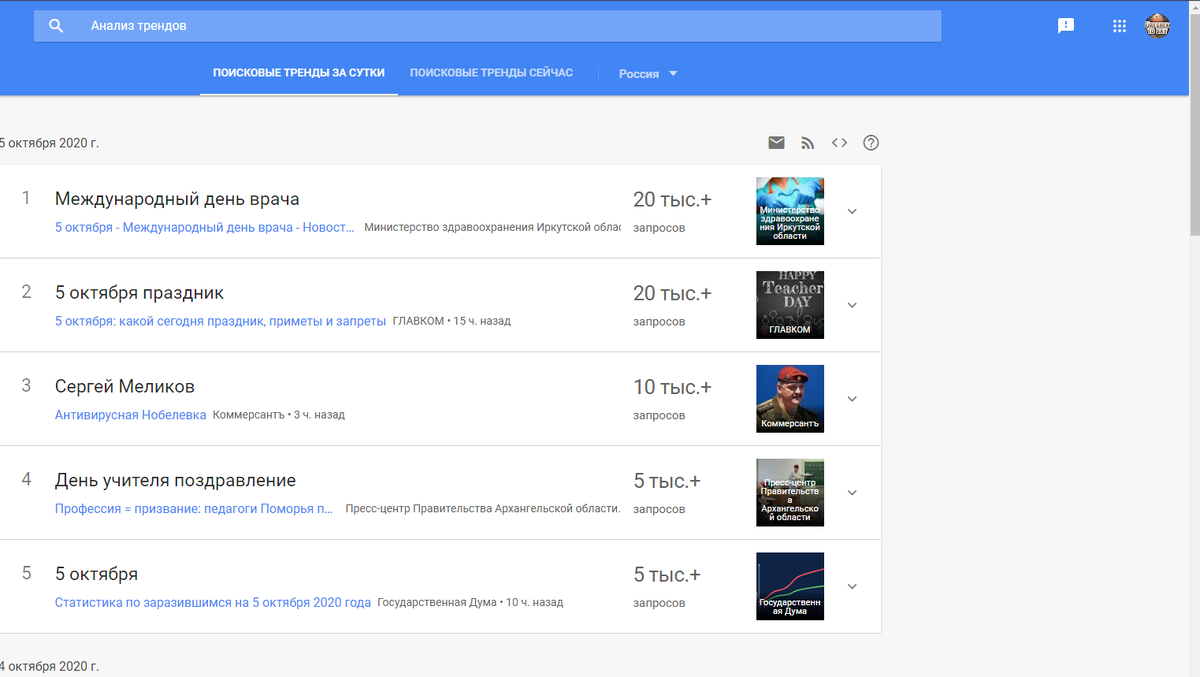The width and height of the screenshot is (1200, 677).
Task: Focus the Анализ трендов search field
Action: pos(487,26)
